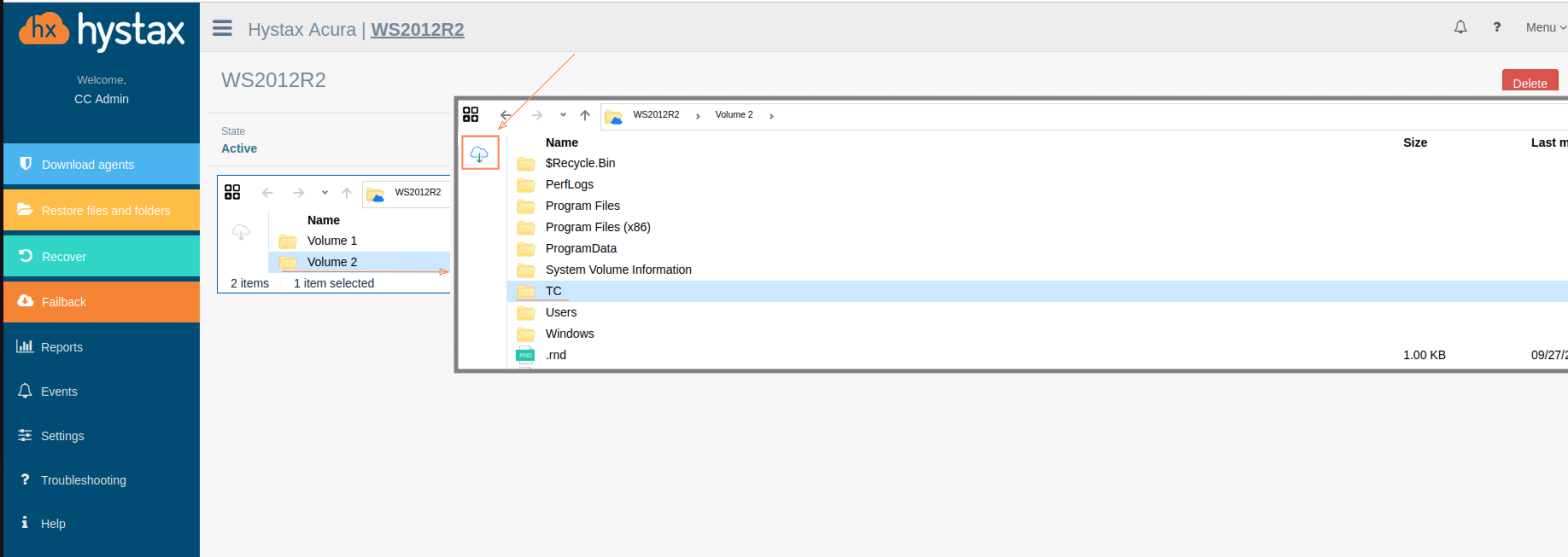Click the Active state text
Screen dimensions: 1568x557
[x=239, y=148]
